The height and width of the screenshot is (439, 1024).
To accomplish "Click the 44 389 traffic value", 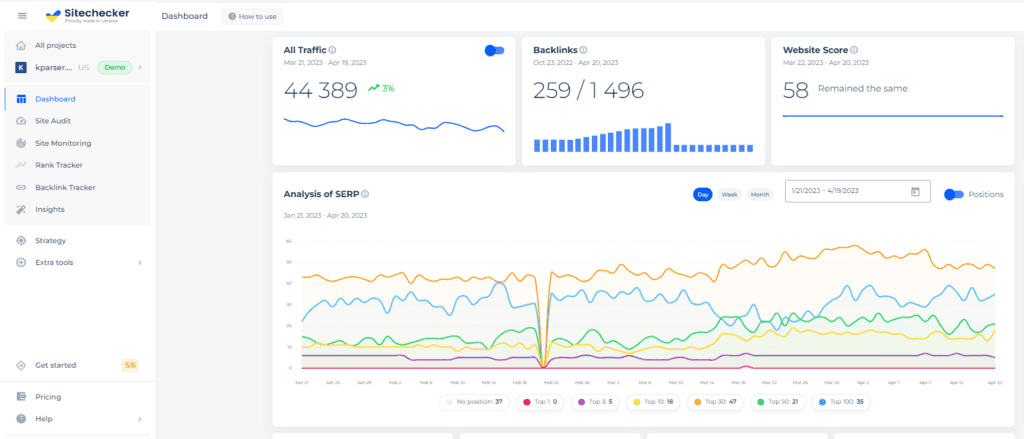I will [x=321, y=91].
